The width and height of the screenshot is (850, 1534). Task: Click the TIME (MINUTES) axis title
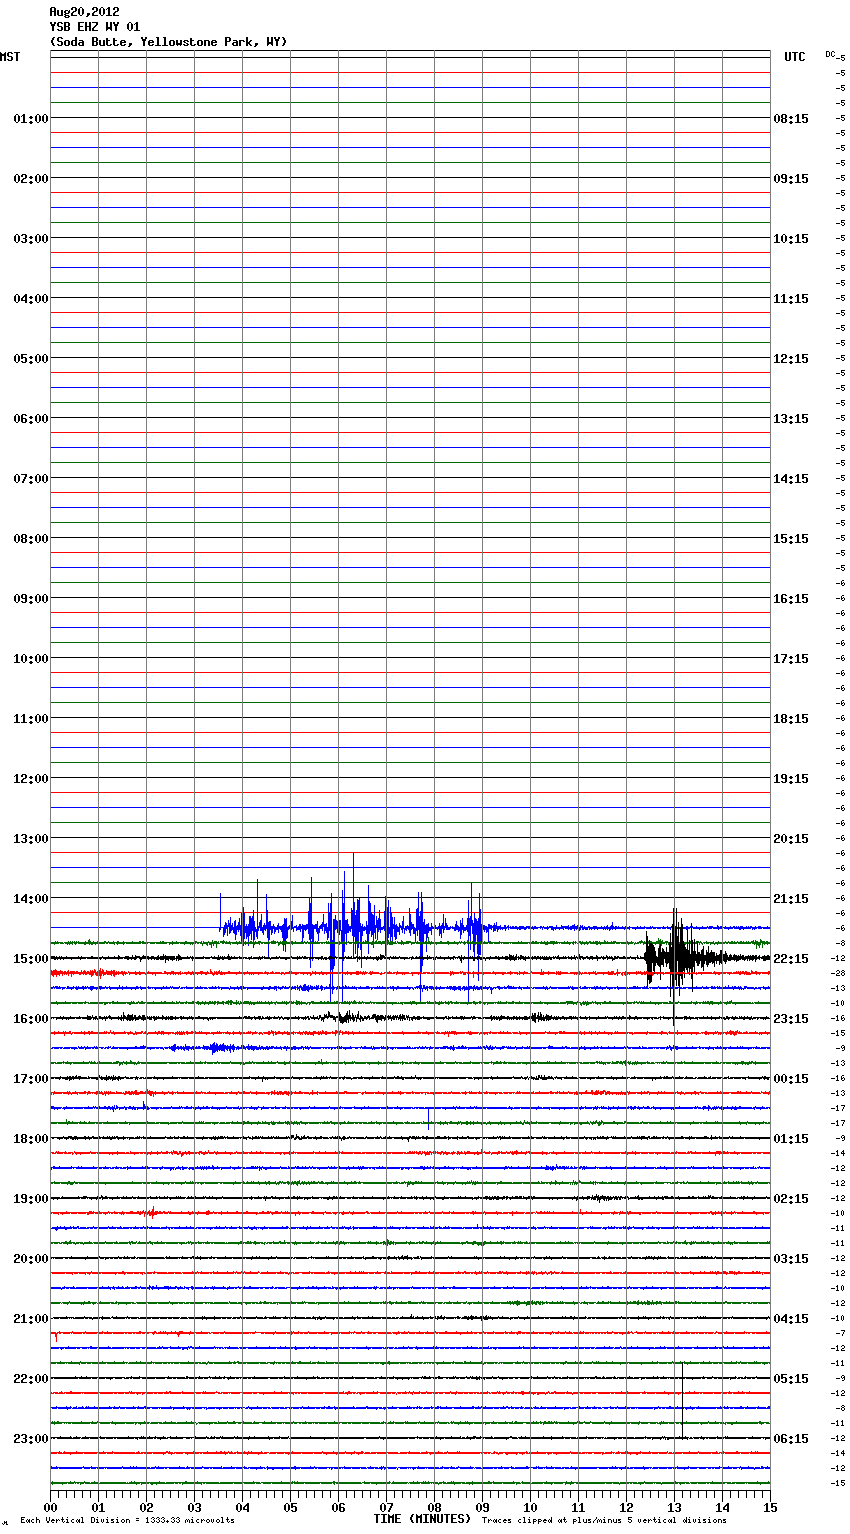[422, 1519]
